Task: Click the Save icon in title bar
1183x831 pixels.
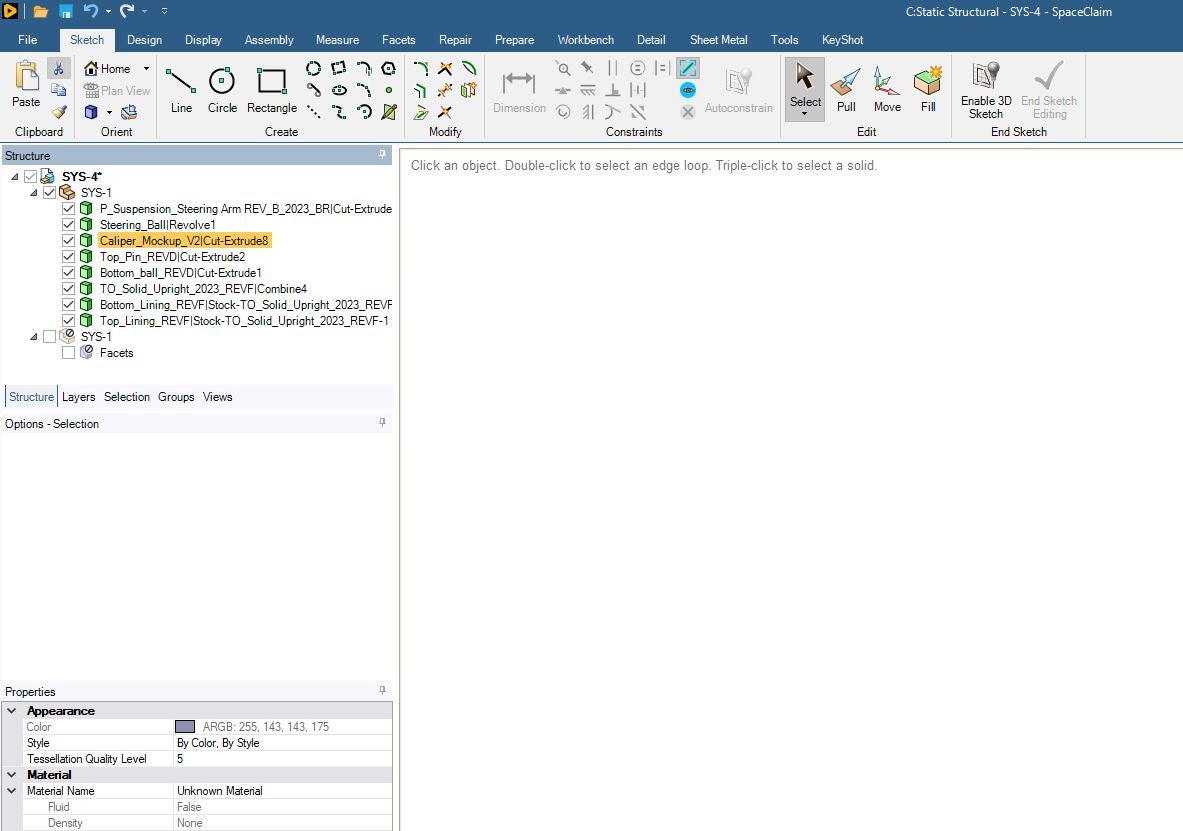Action: 66,11
